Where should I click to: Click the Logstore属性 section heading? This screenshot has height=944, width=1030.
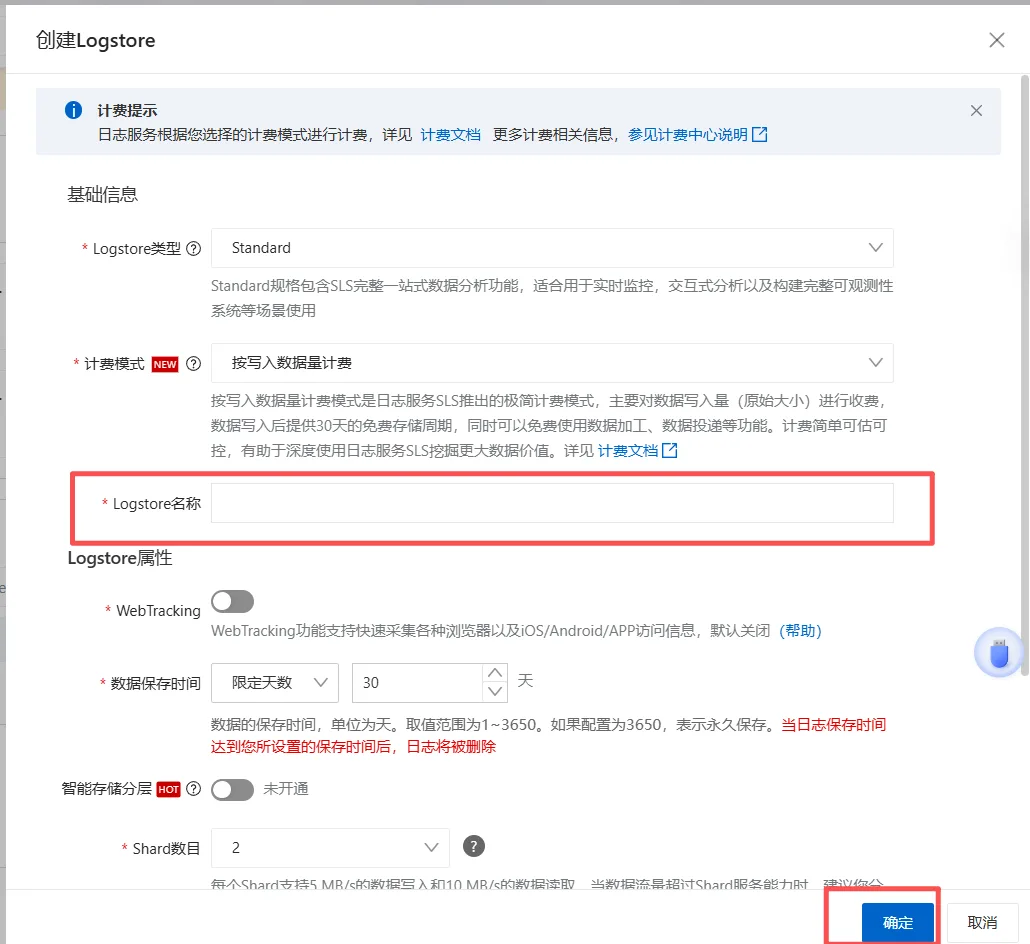(x=120, y=558)
